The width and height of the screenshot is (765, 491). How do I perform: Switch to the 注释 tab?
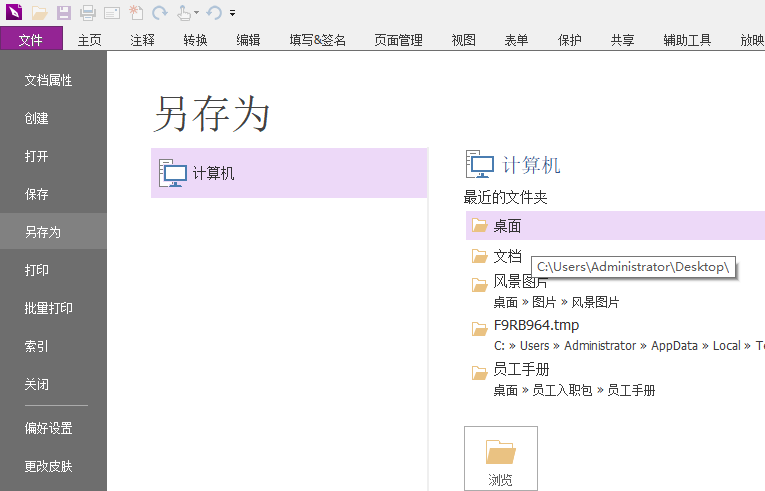tap(142, 40)
